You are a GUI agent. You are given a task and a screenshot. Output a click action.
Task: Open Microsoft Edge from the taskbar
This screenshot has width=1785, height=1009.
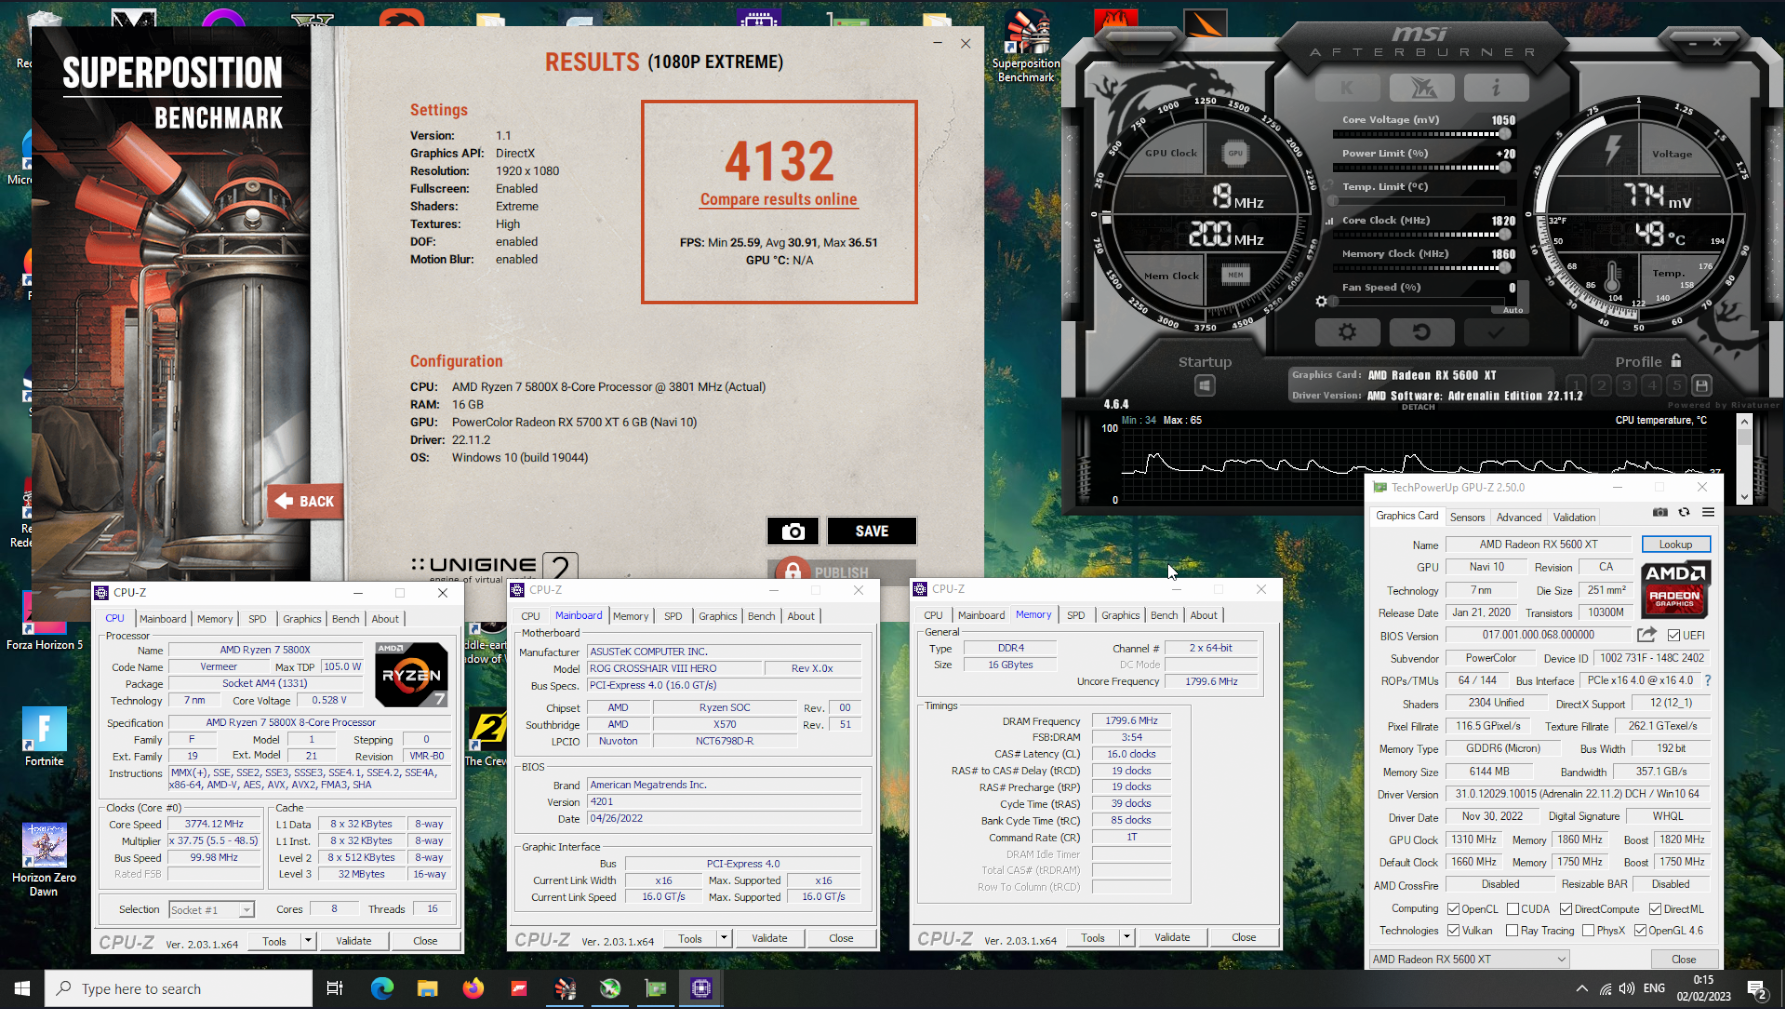(382, 988)
